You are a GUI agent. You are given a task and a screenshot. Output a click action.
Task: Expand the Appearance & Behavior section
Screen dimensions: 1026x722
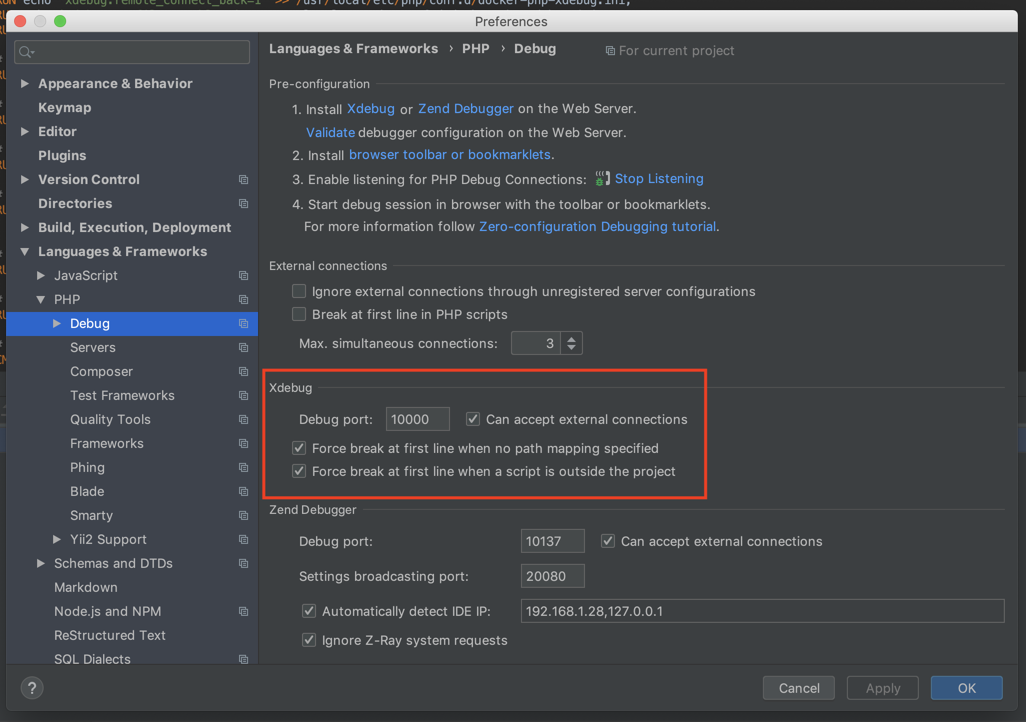pos(25,84)
